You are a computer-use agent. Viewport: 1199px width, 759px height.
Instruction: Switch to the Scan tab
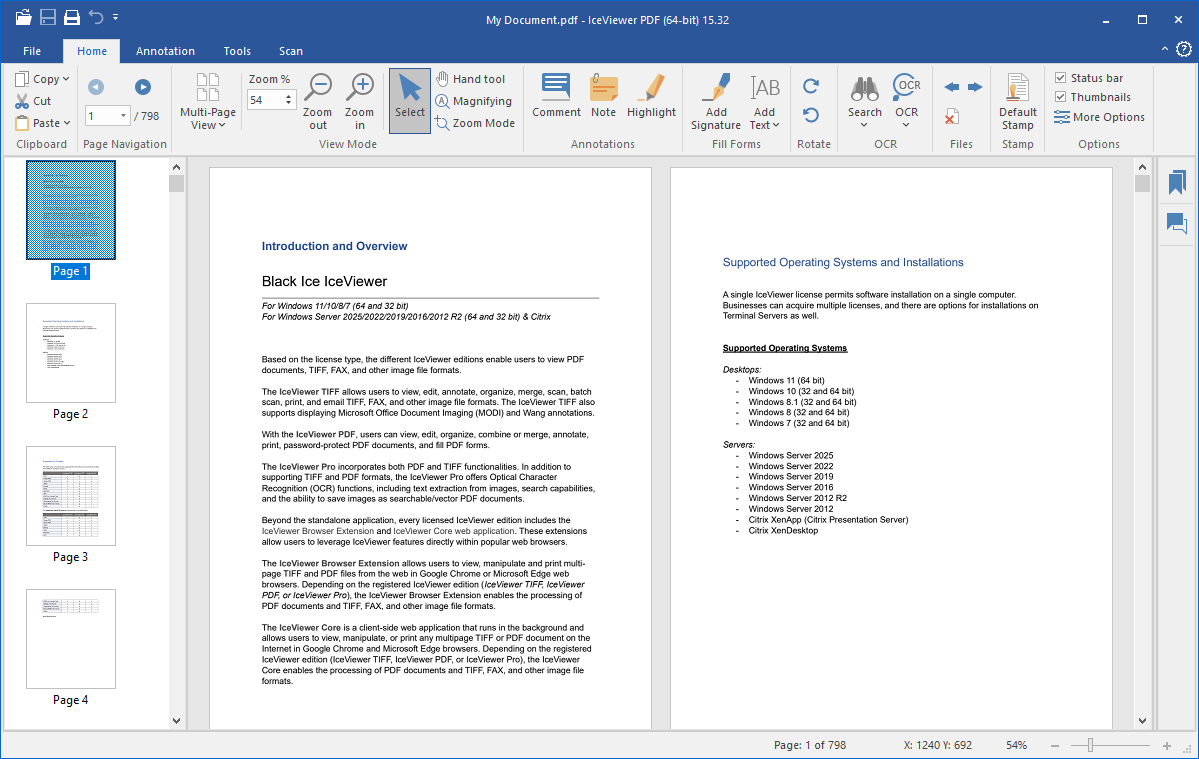coord(291,50)
